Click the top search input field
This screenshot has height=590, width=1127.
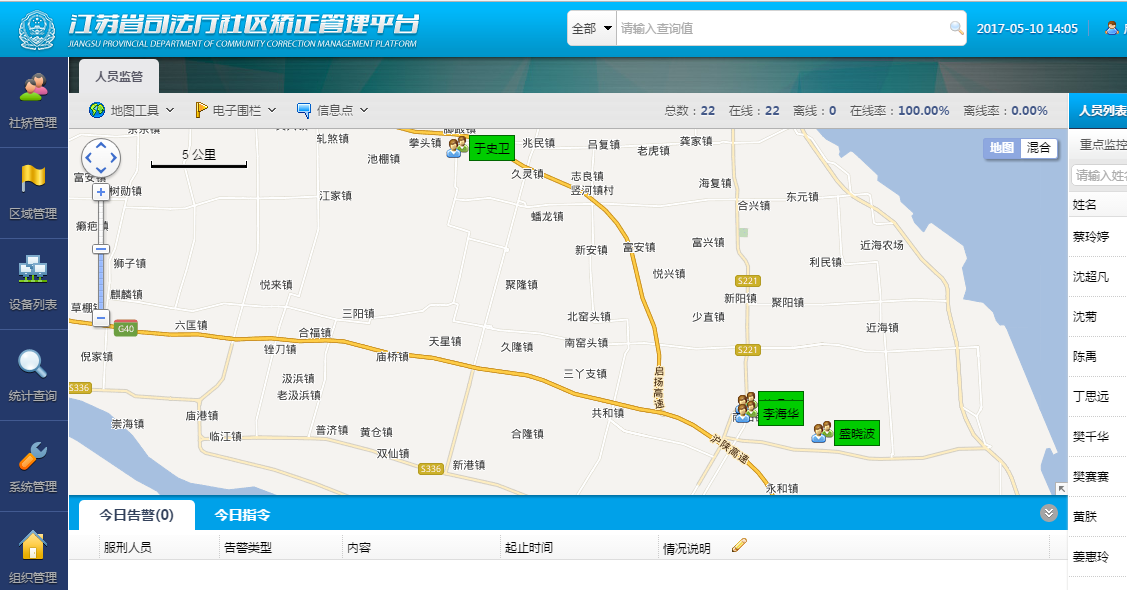tap(782, 29)
